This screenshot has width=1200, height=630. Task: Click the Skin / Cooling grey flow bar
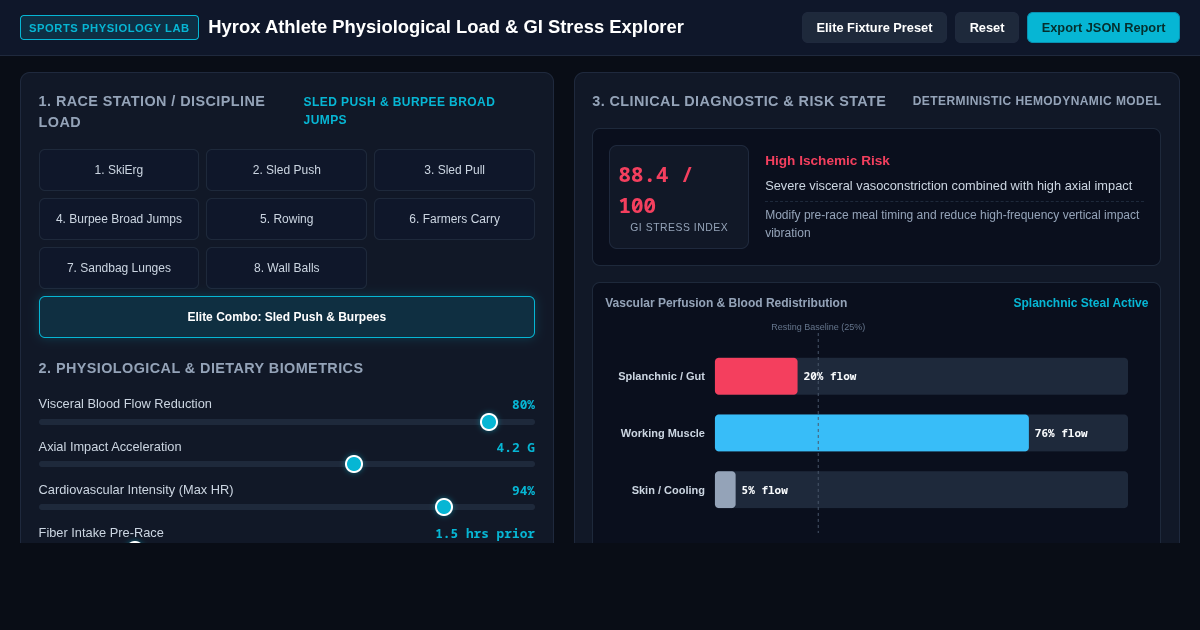point(725,490)
